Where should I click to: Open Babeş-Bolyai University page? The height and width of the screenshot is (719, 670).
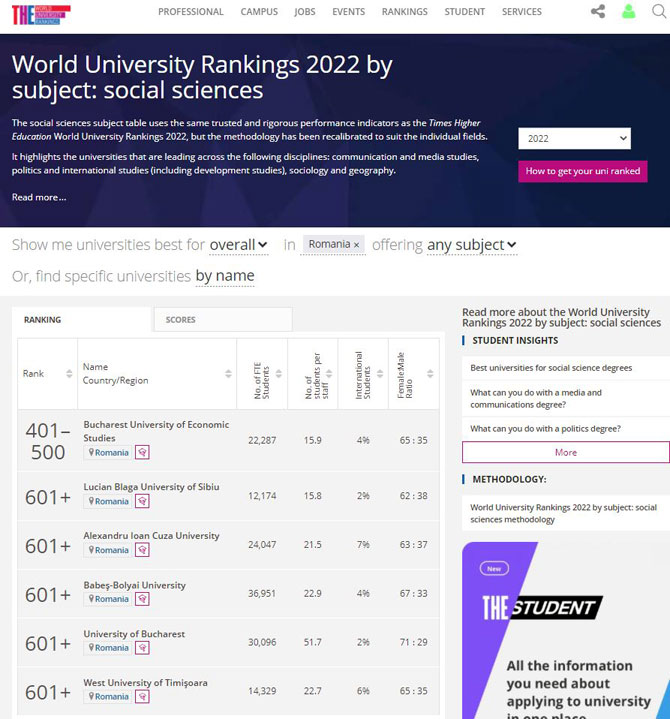pyautogui.click(x=134, y=585)
